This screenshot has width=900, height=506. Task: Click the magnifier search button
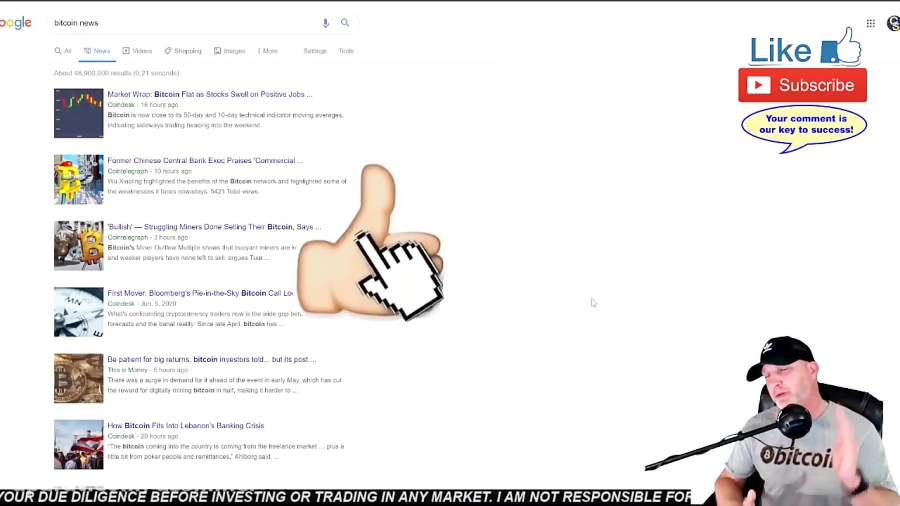tap(345, 23)
